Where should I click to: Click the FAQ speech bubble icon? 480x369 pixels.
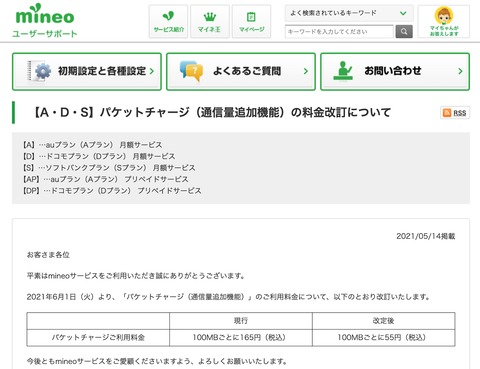point(191,71)
